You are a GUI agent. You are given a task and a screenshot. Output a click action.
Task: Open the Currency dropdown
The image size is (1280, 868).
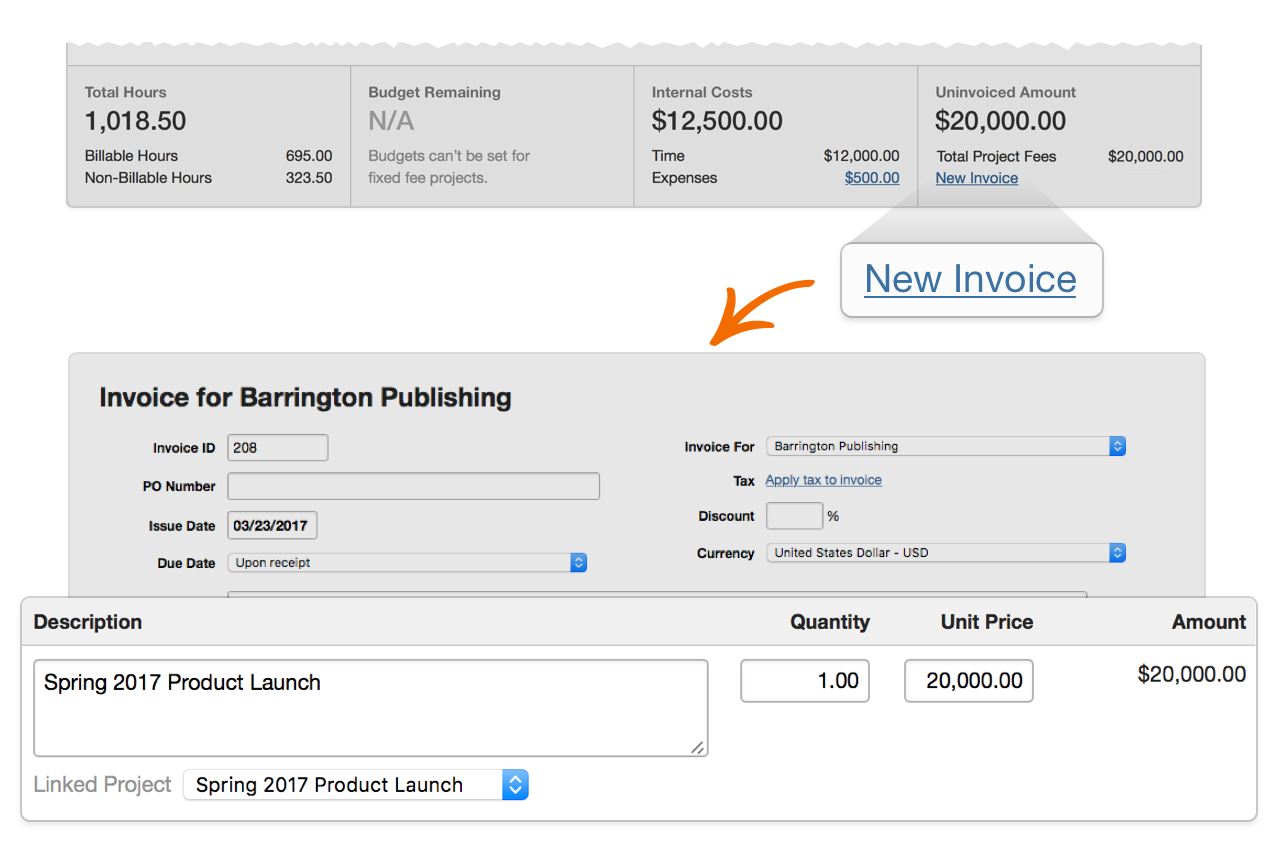(945, 552)
